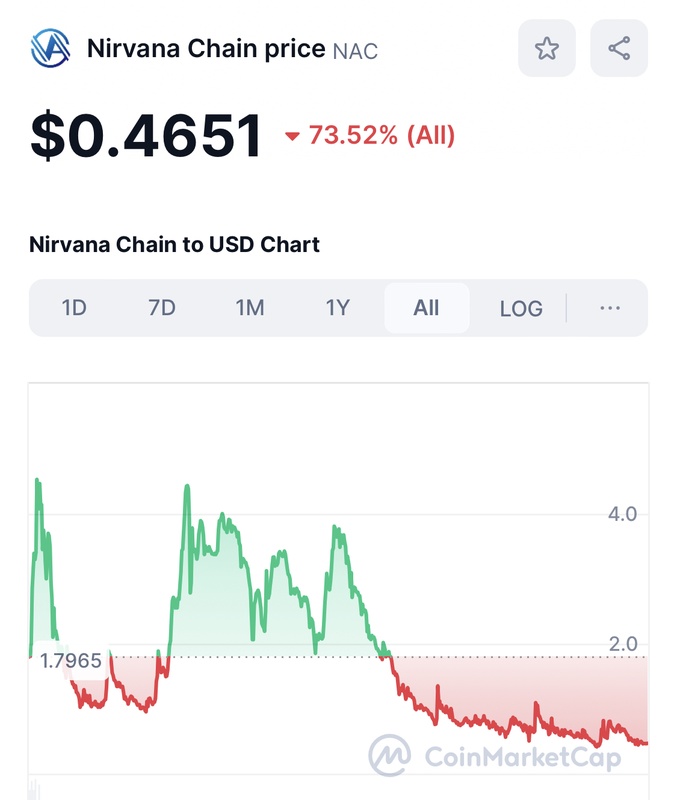Screen dimensions: 677x800
Task: Toggle LOG scale on chart
Action: (x=521, y=308)
